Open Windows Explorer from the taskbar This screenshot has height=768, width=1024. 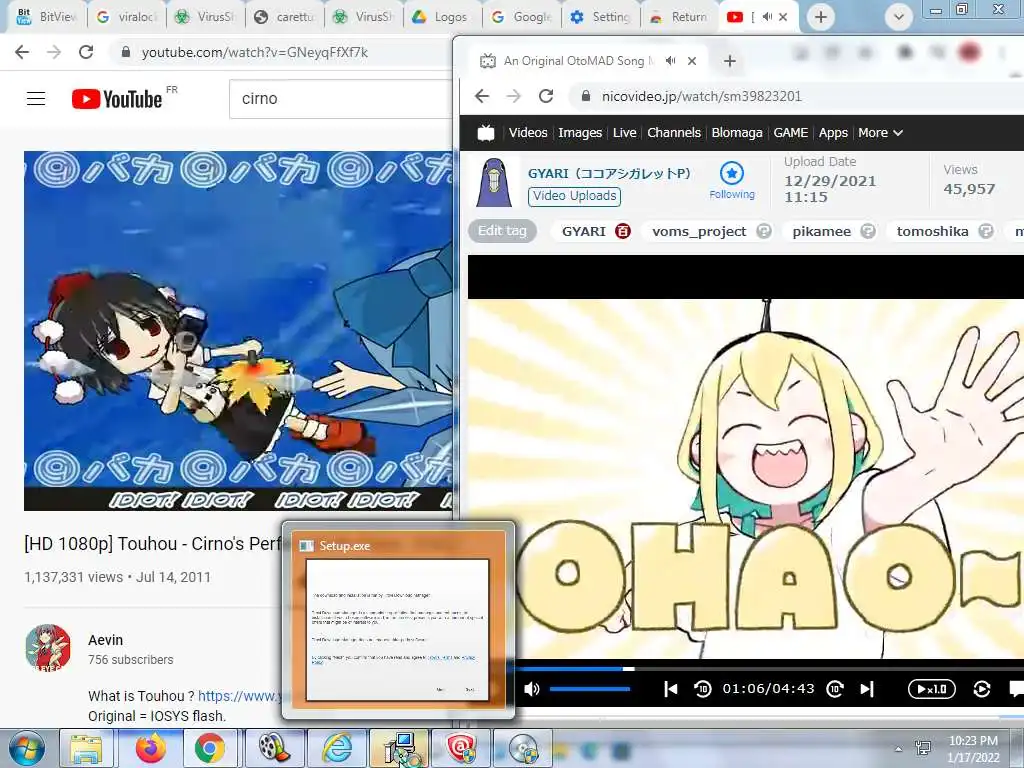[x=87, y=748]
